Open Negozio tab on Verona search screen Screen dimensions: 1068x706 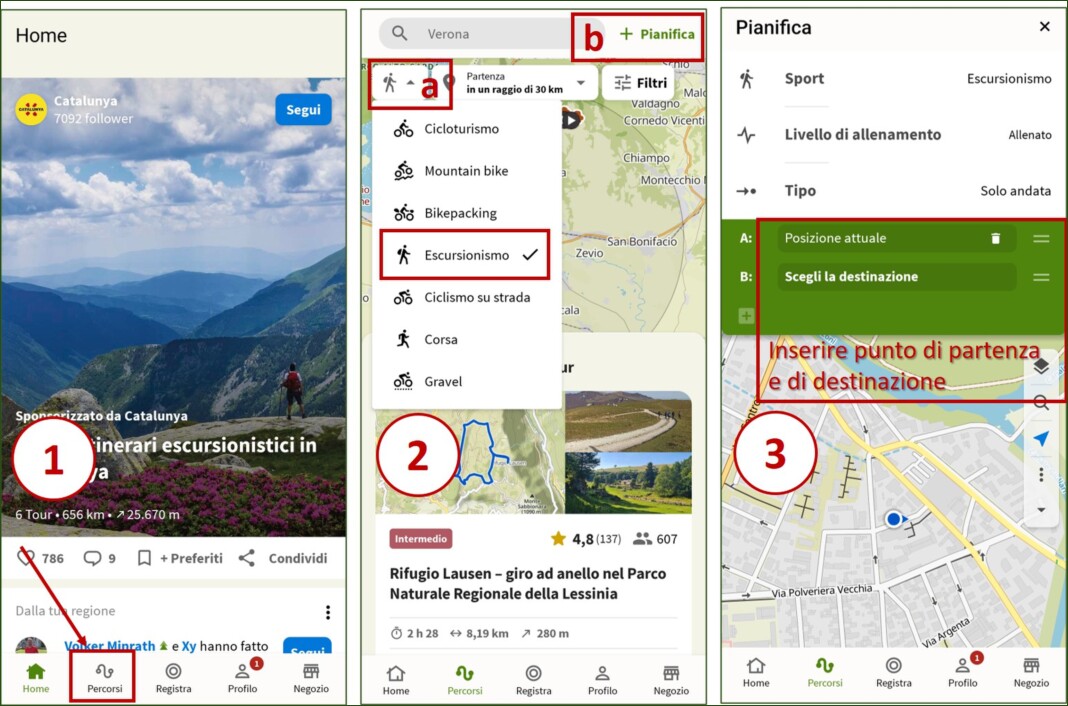click(x=672, y=681)
